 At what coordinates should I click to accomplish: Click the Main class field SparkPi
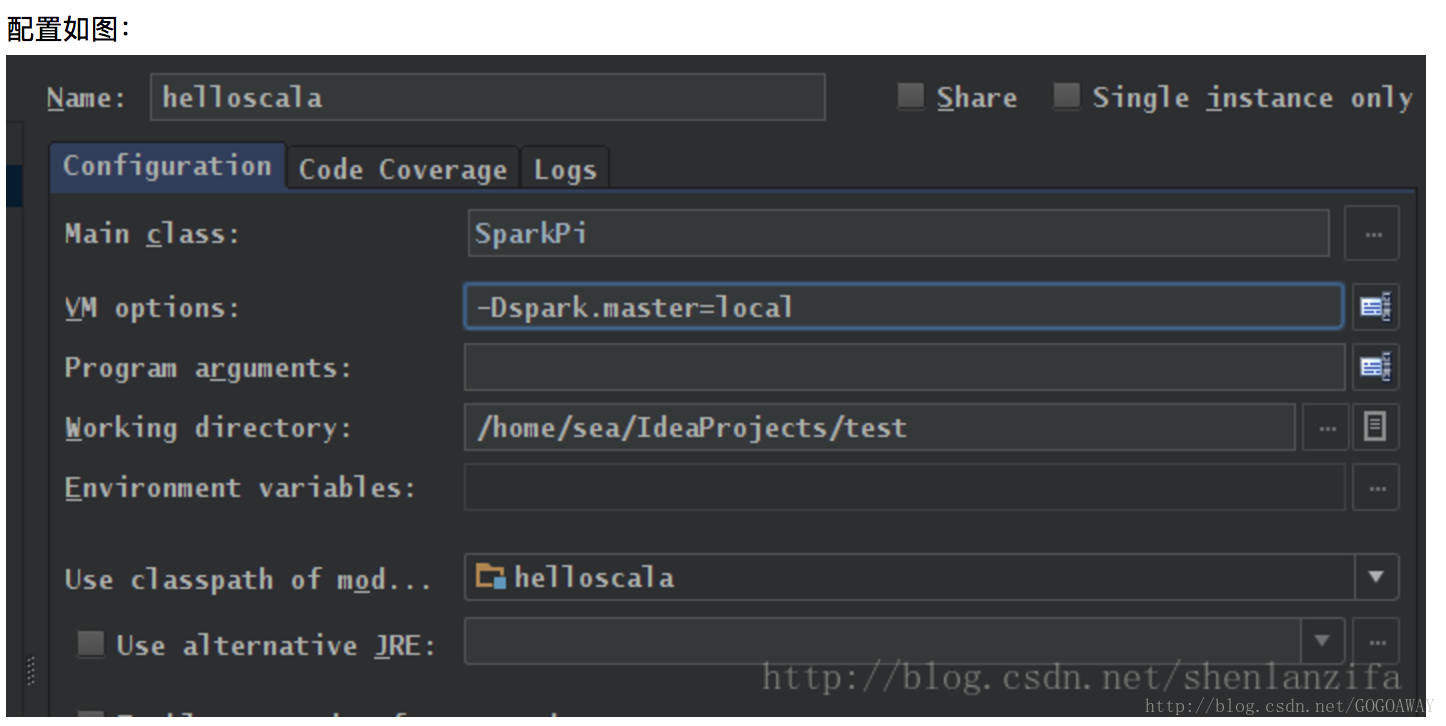899,233
